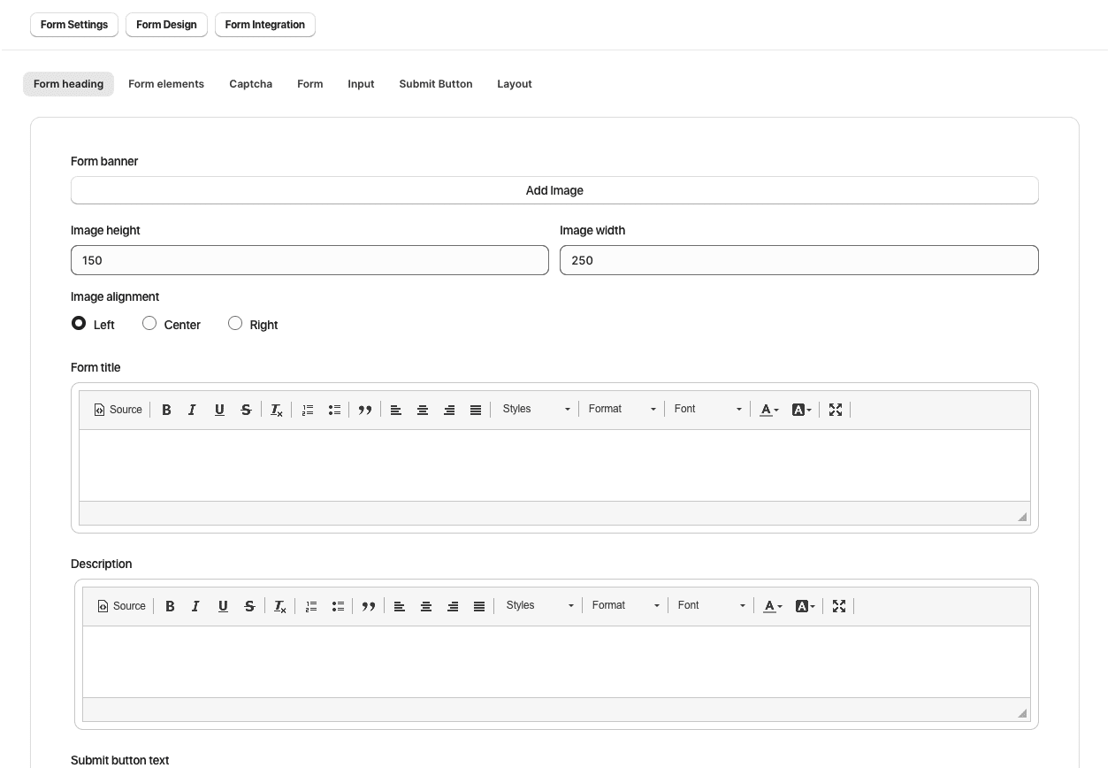
Task: Switch to the Form tab
Action: [310, 84]
